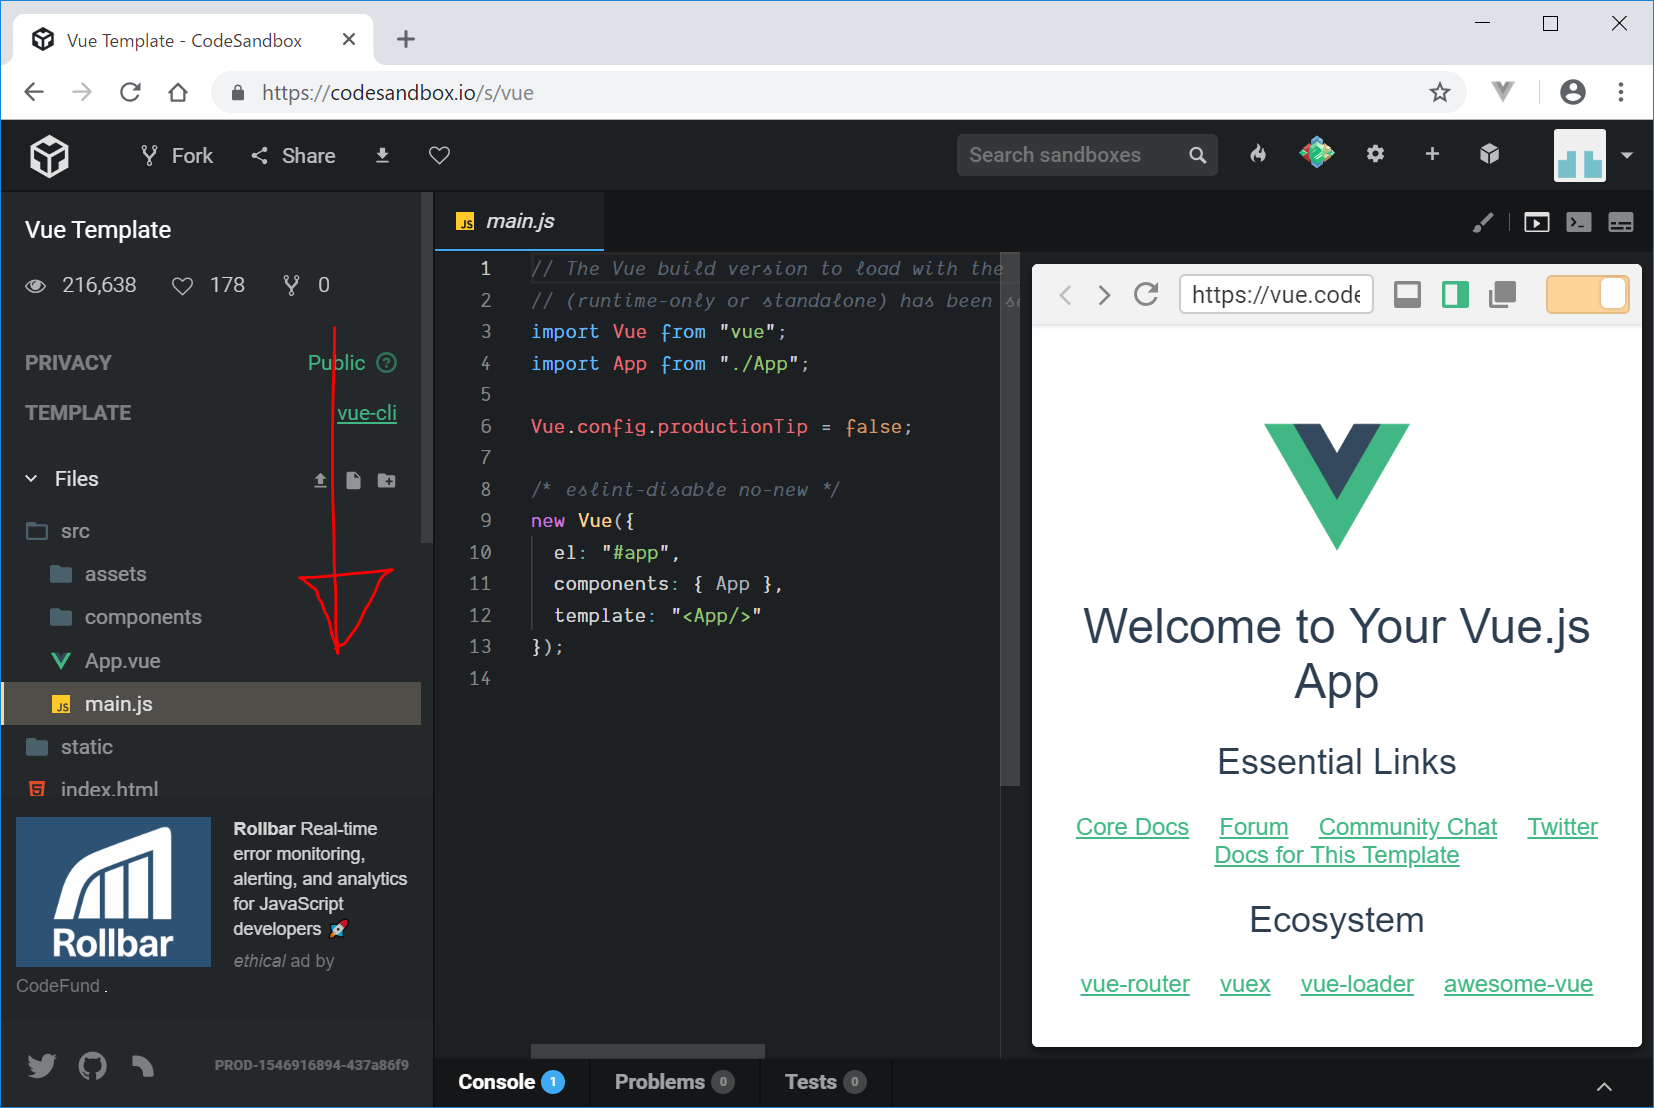Open the GitHub icon in the sidebar footer
This screenshot has width=1654, height=1108.
(93, 1066)
